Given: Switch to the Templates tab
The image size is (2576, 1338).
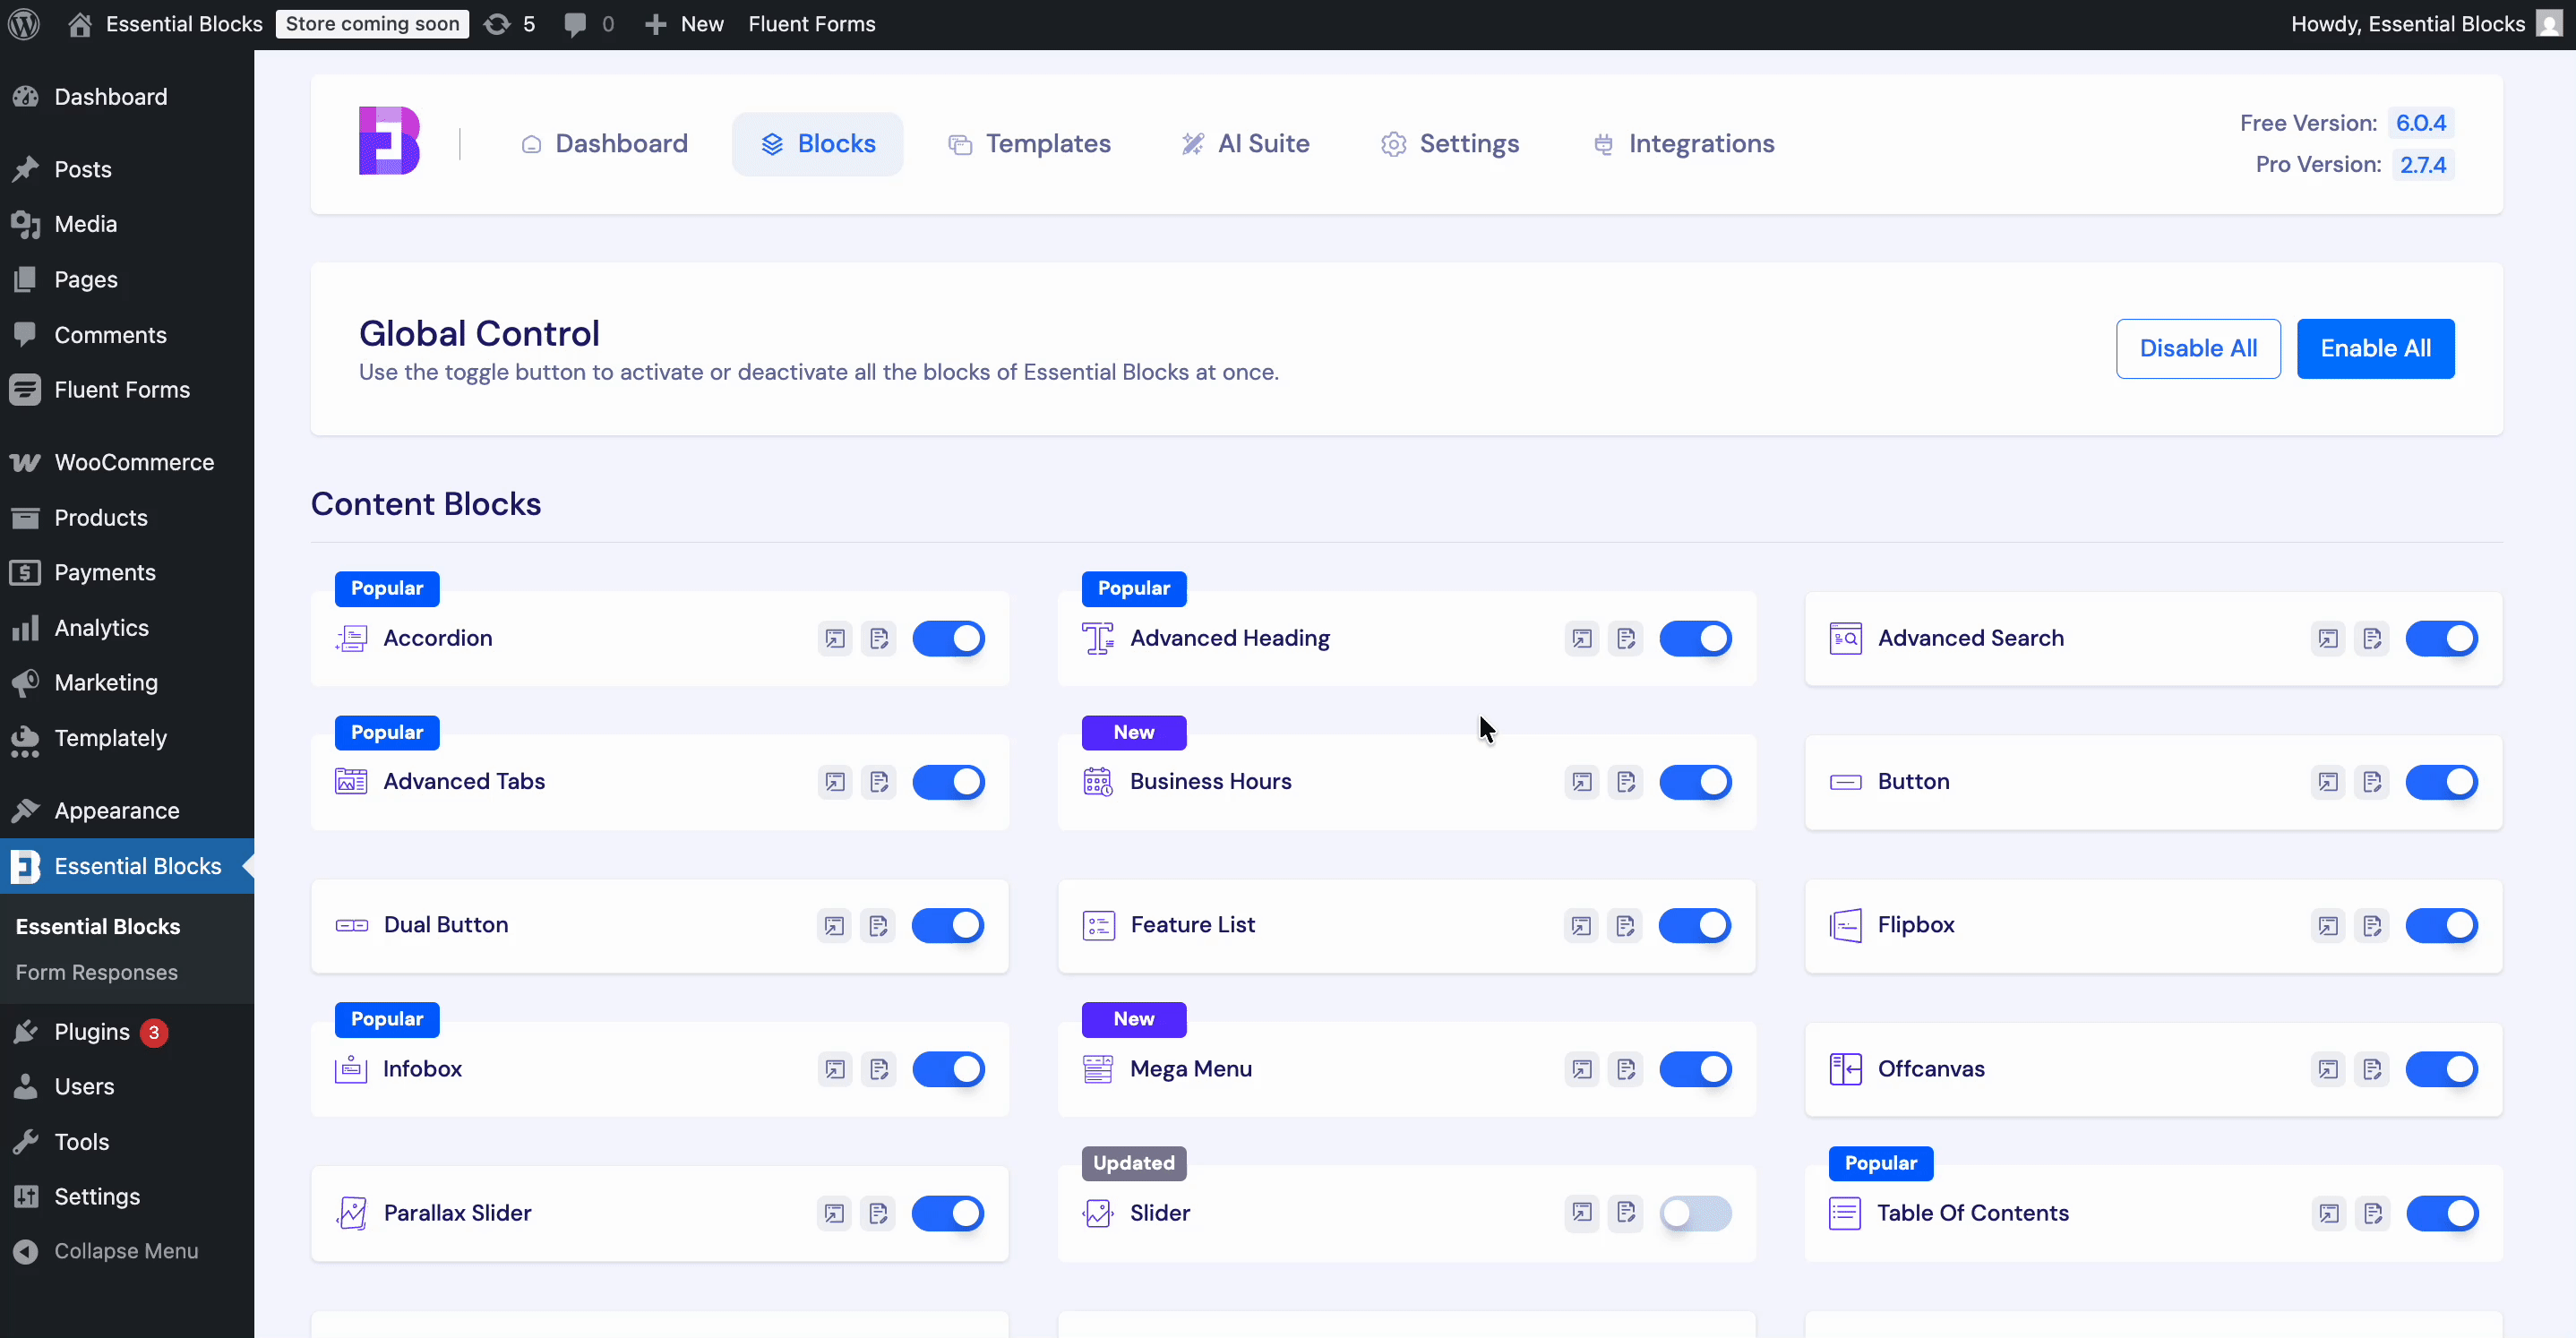Looking at the screenshot, I should click(x=1030, y=143).
